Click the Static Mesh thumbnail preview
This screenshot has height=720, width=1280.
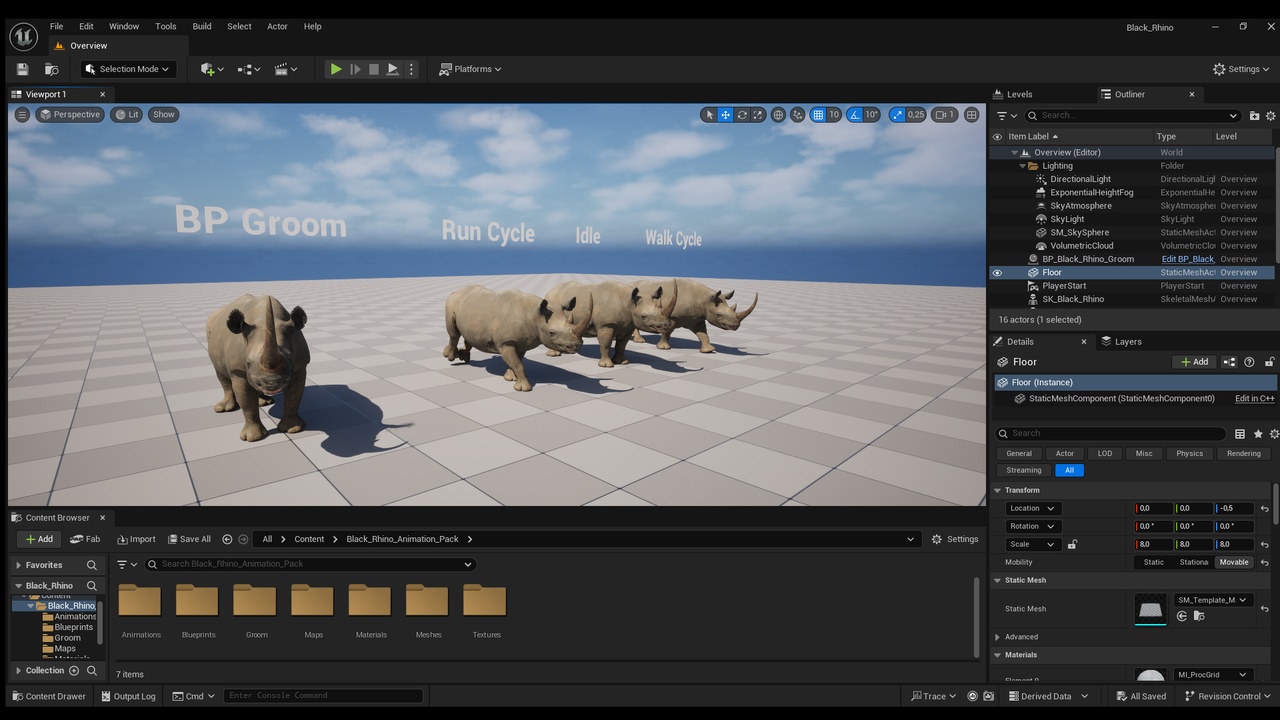[1151, 609]
